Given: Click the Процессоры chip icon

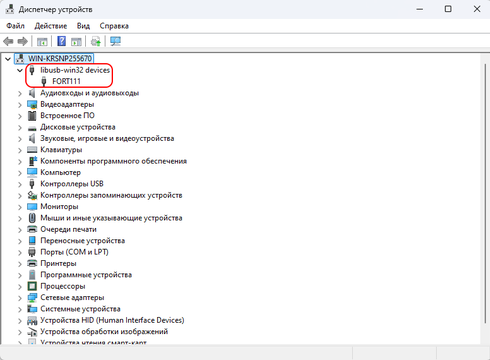Looking at the screenshot, I should 32,286.
